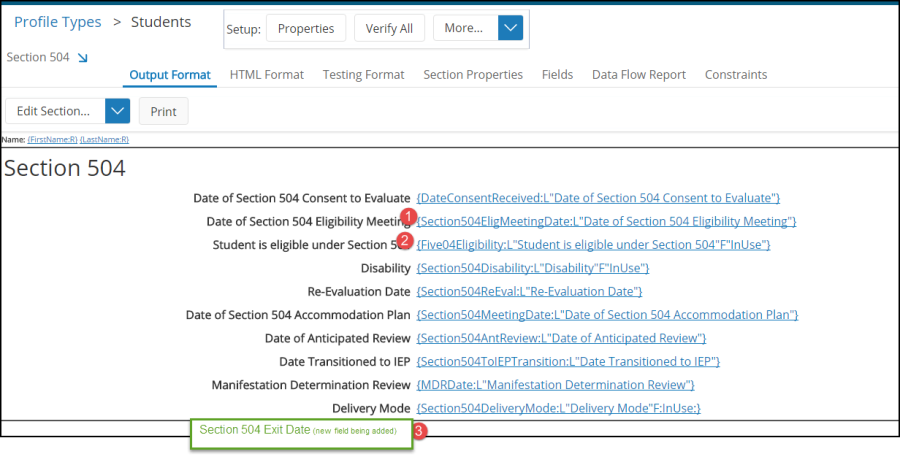
Task: Open the Data Flow Report tab
Action: tap(639, 75)
